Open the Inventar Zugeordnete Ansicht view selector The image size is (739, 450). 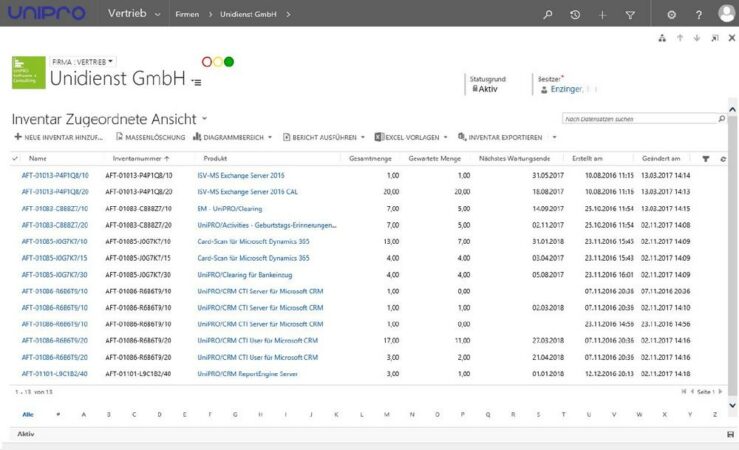(204, 118)
